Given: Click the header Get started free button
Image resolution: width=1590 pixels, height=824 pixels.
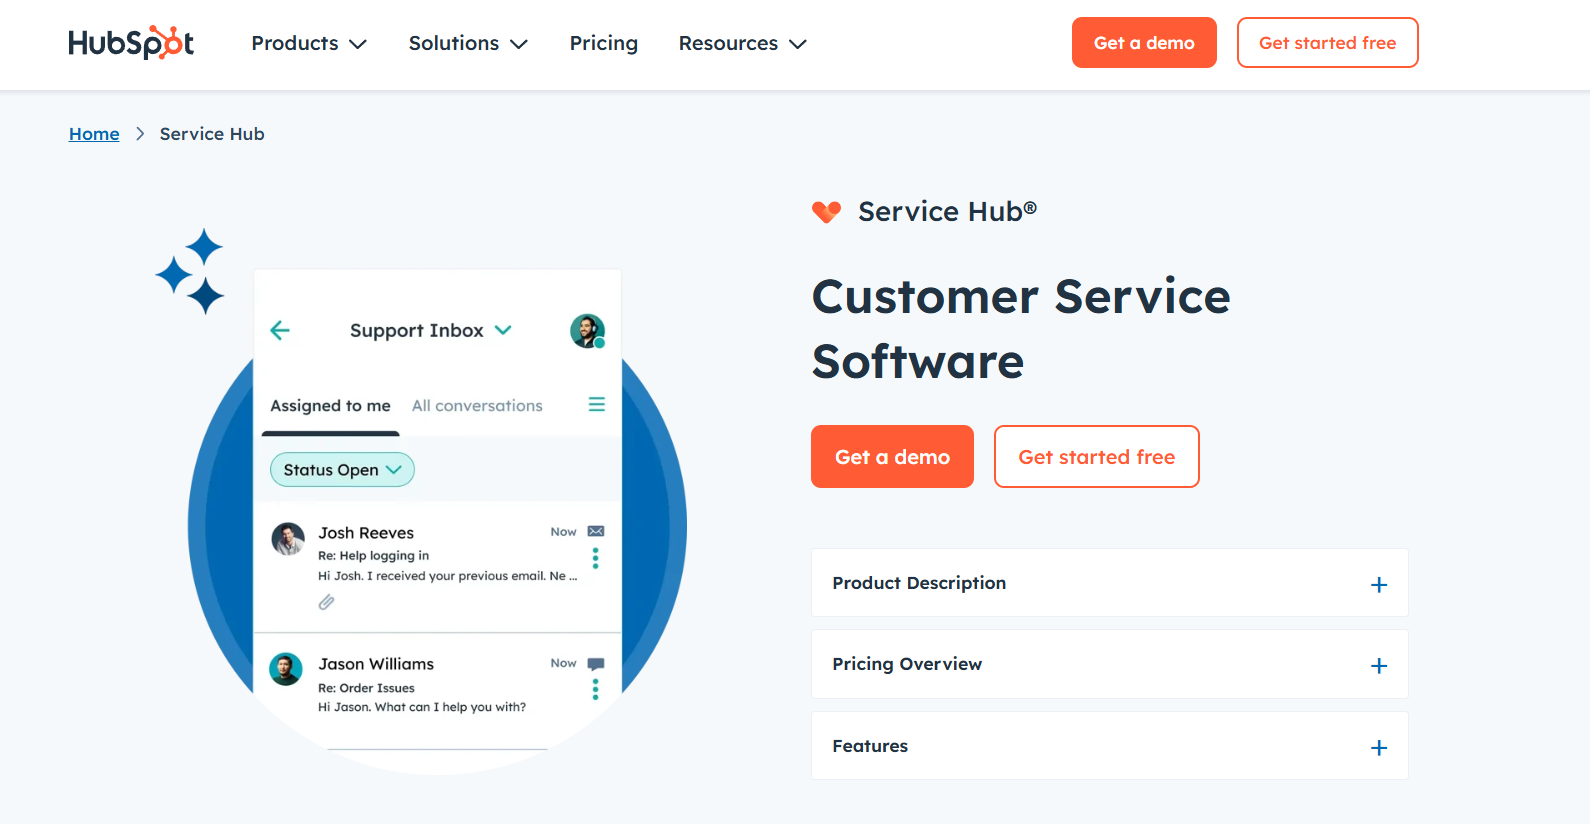Looking at the screenshot, I should tap(1327, 43).
